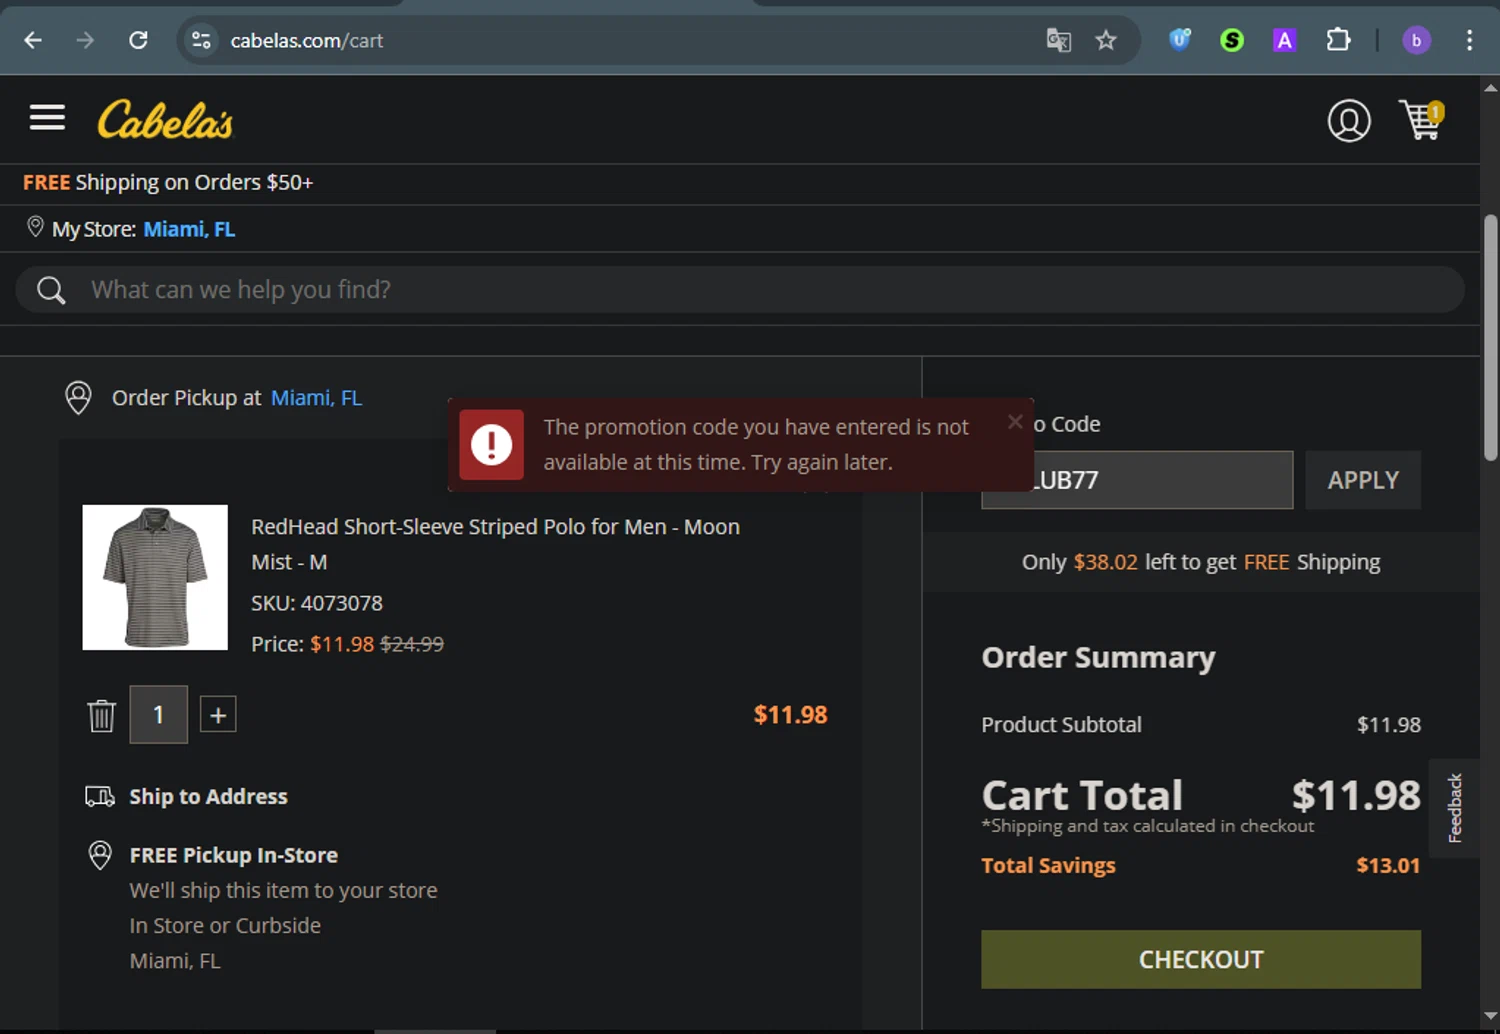Click the Cabela's logo
Viewport: 1500px width, 1034px height.
click(x=165, y=120)
